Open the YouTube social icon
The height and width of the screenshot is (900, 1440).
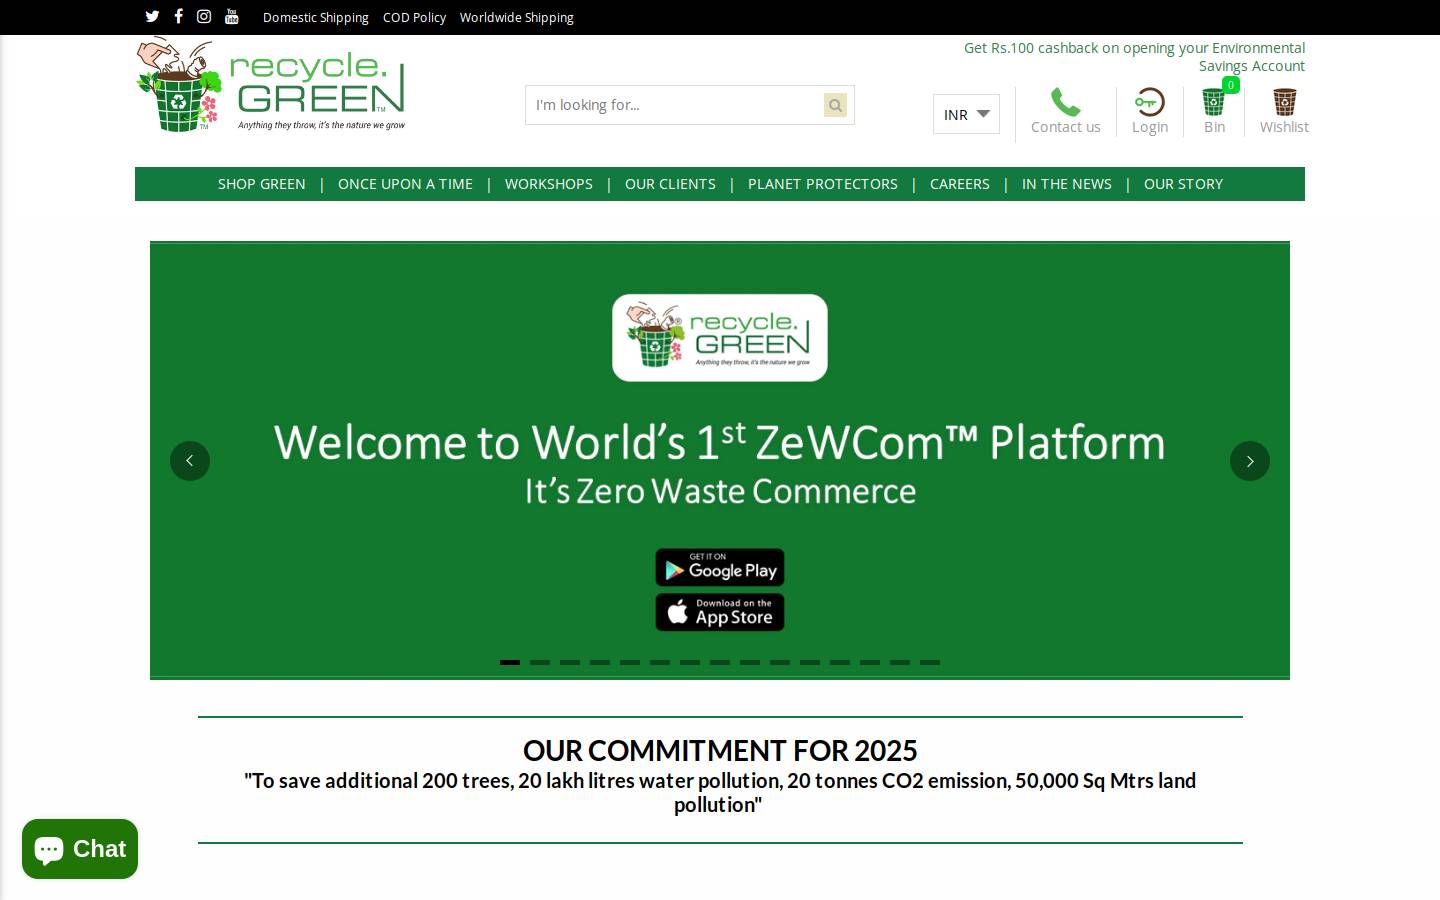pyautogui.click(x=232, y=16)
